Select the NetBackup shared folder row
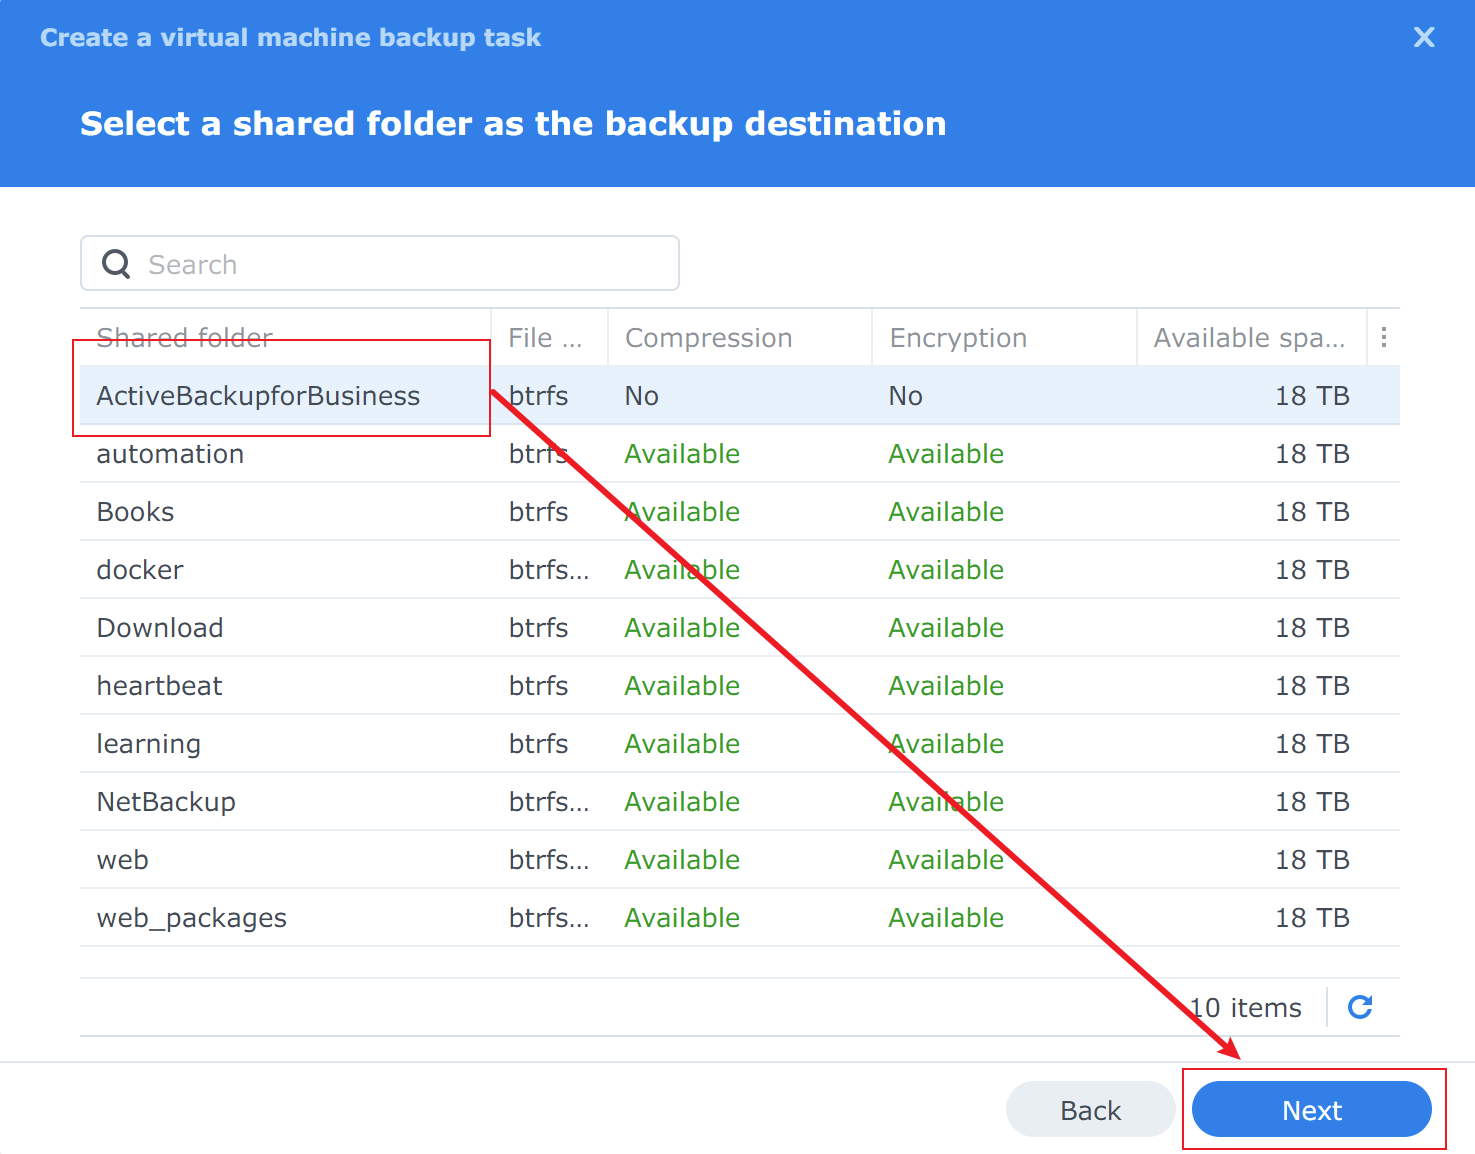Screen dimensions: 1475x1154 coord(166,802)
